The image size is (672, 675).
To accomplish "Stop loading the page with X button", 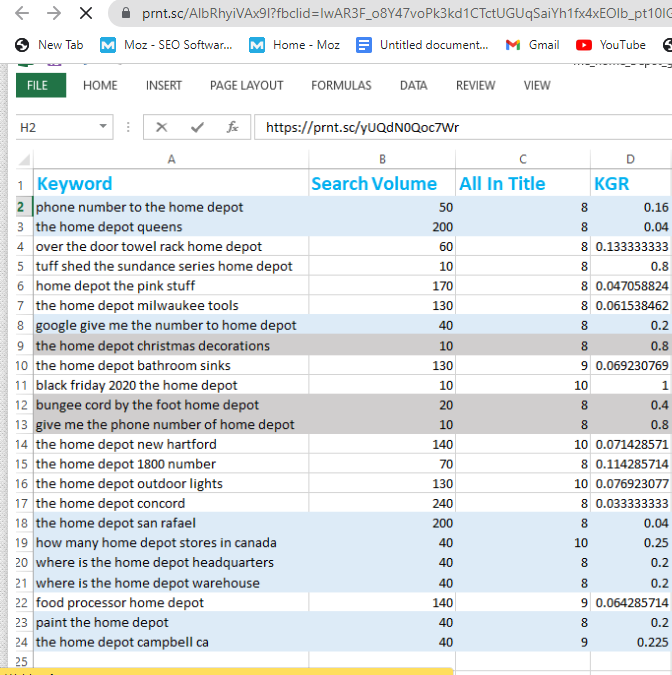I will coord(86,14).
